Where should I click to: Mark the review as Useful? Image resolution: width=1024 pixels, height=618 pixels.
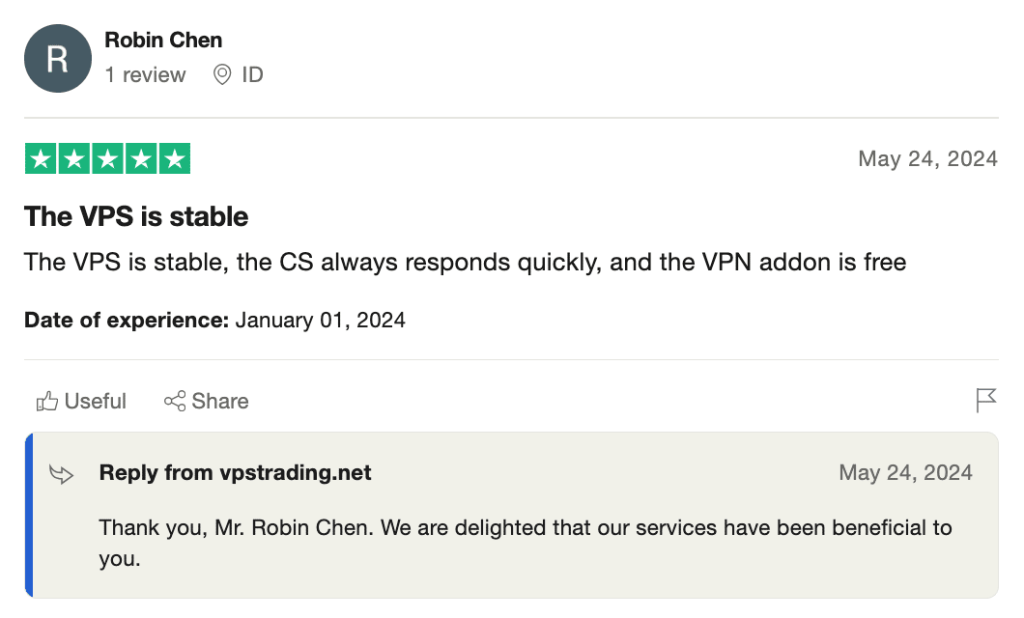[81, 401]
